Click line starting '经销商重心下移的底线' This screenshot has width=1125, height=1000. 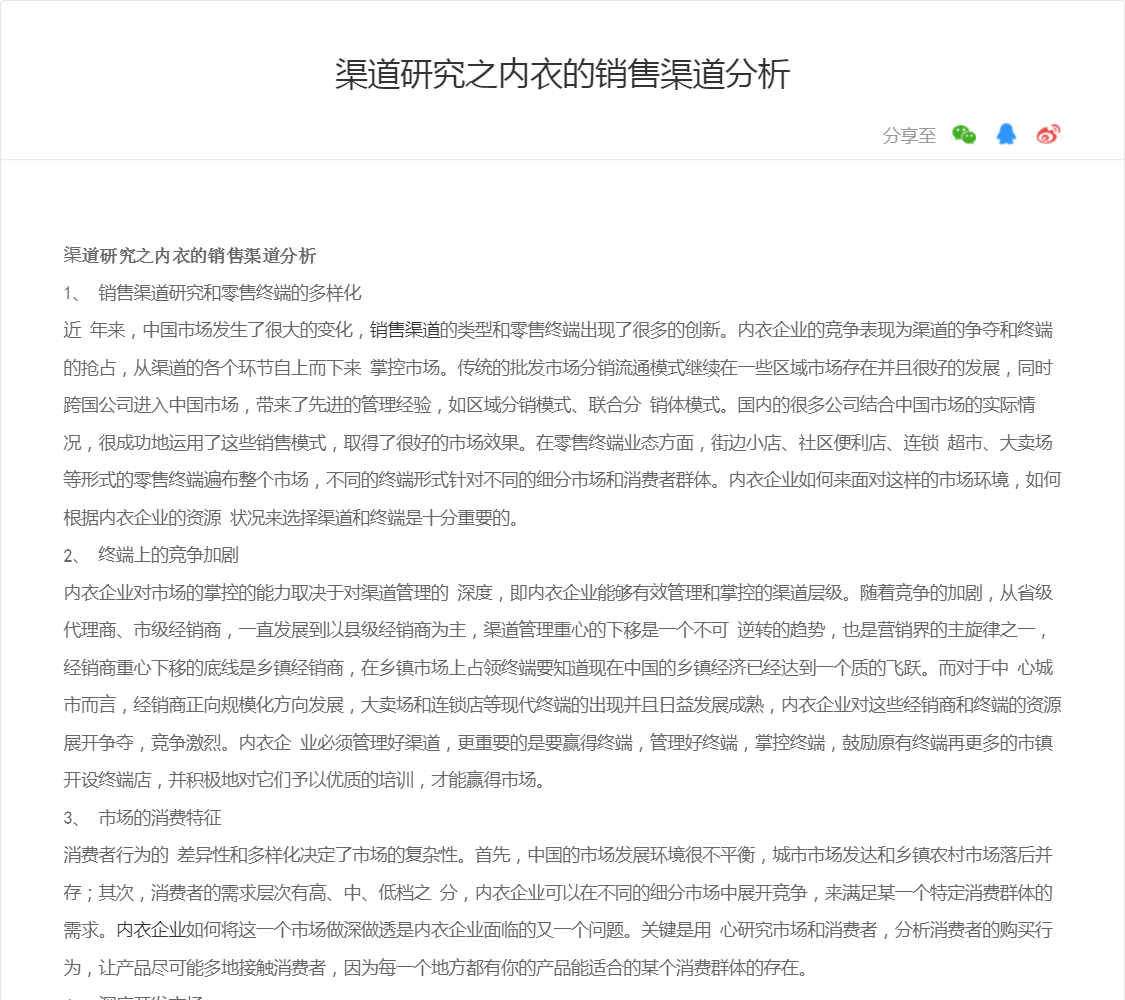(x=558, y=668)
